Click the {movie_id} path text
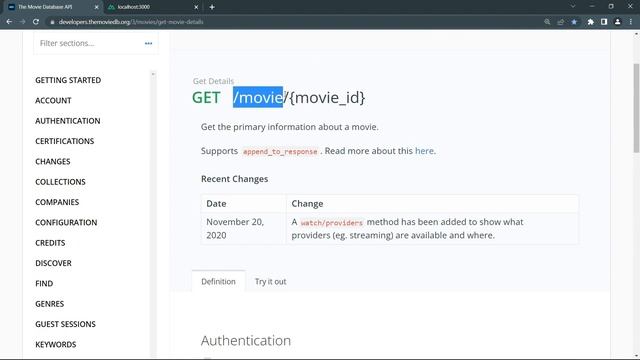640x360 pixels. (327, 98)
